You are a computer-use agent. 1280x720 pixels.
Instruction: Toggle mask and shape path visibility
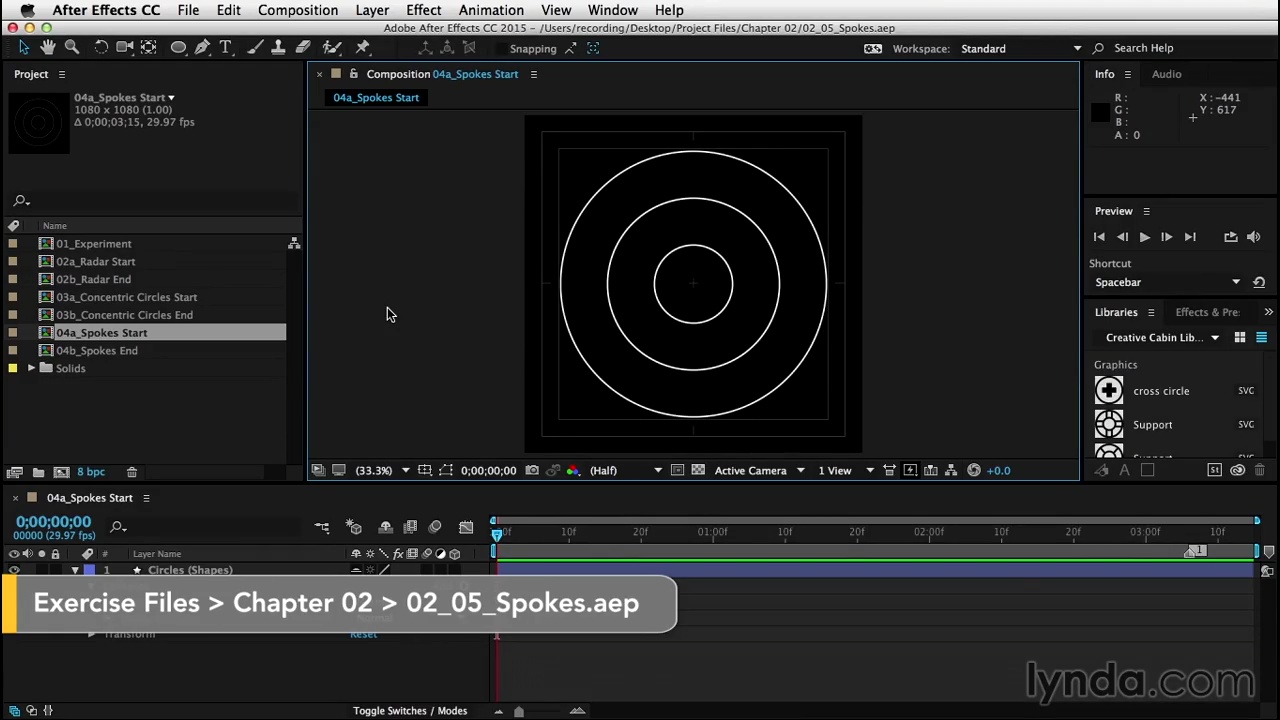coord(446,470)
